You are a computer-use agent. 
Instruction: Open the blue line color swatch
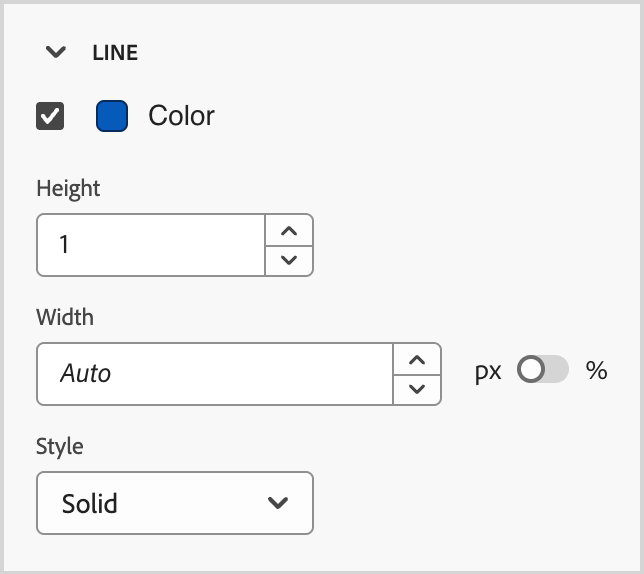pyautogui.click(x=112, y=117)
